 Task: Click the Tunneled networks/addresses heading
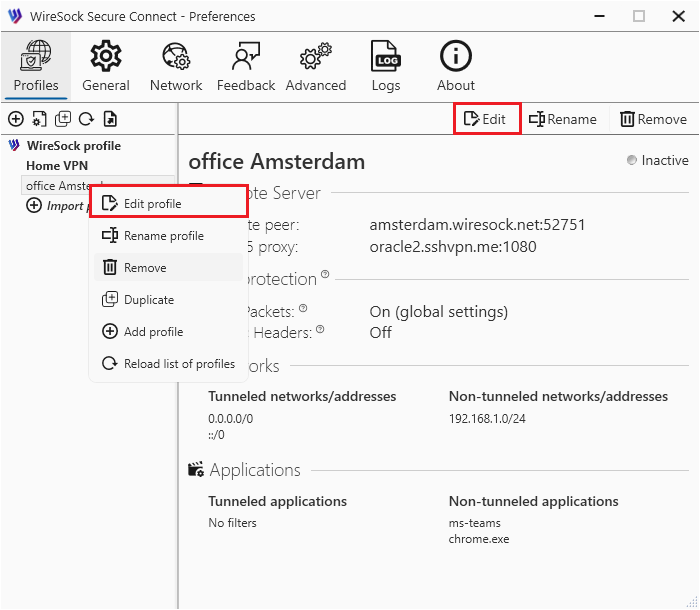click(302, 397)
